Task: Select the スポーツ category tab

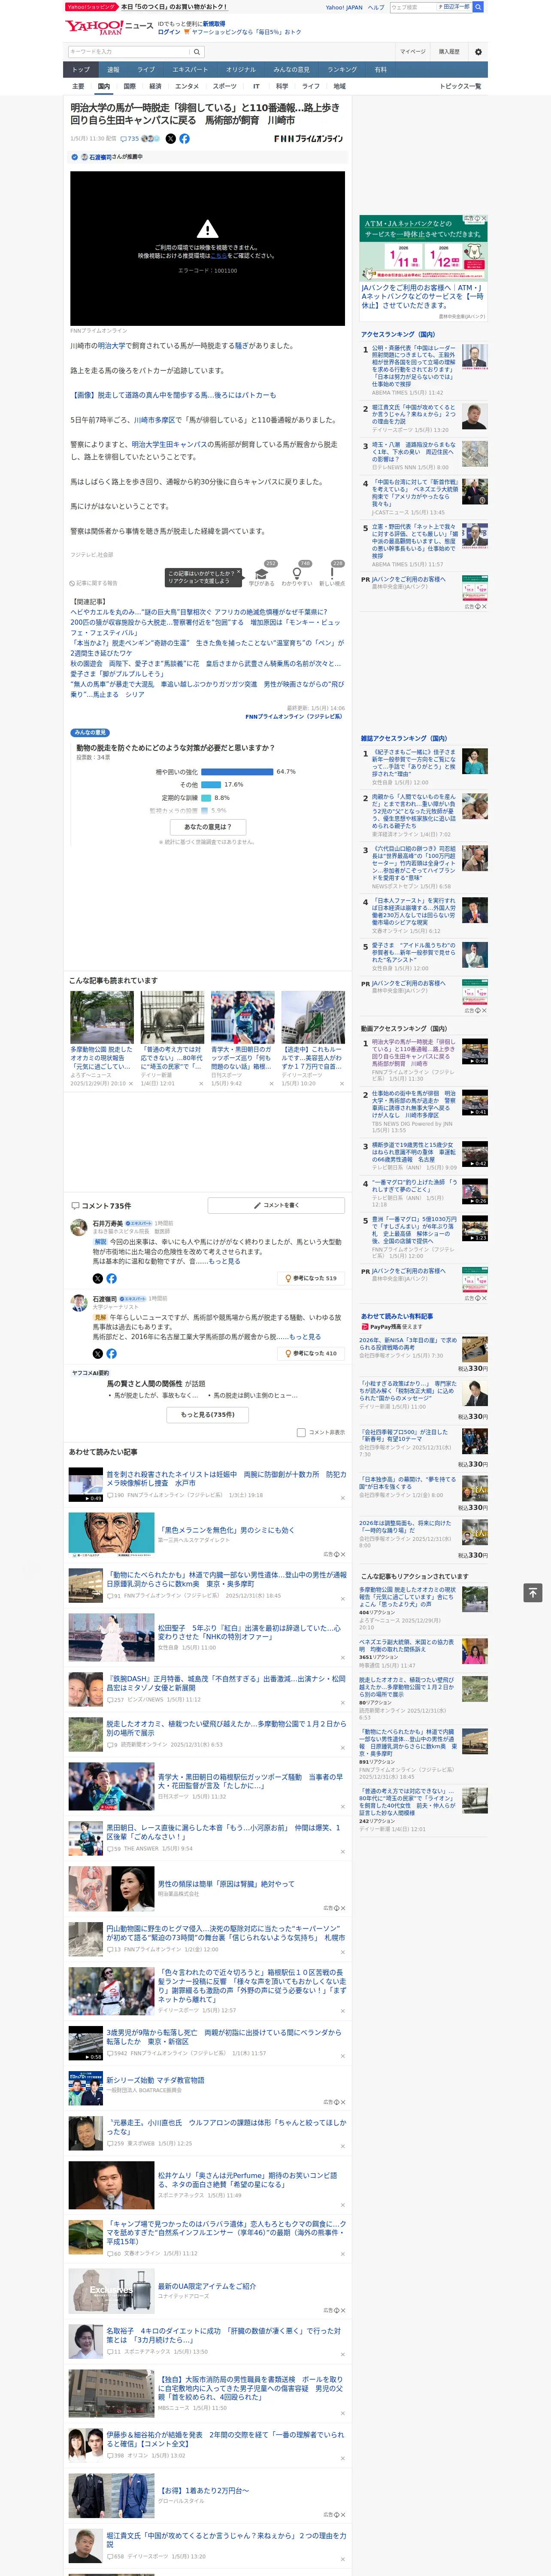Action: pos(225,86)
